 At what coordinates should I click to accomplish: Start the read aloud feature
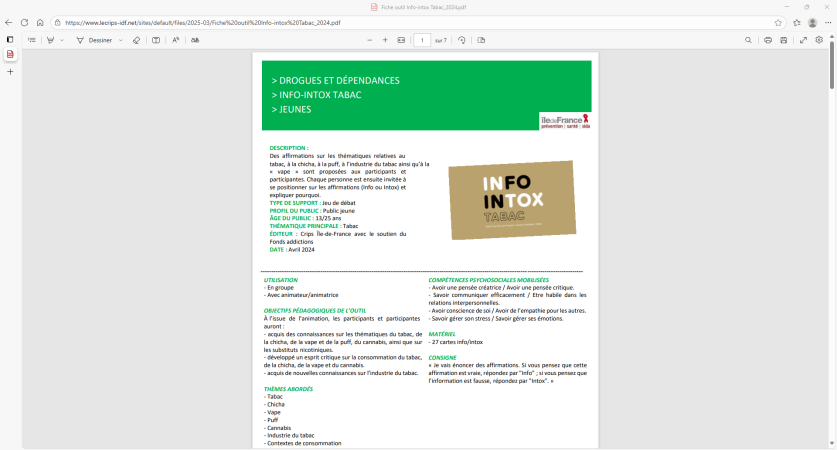(176, 40)
